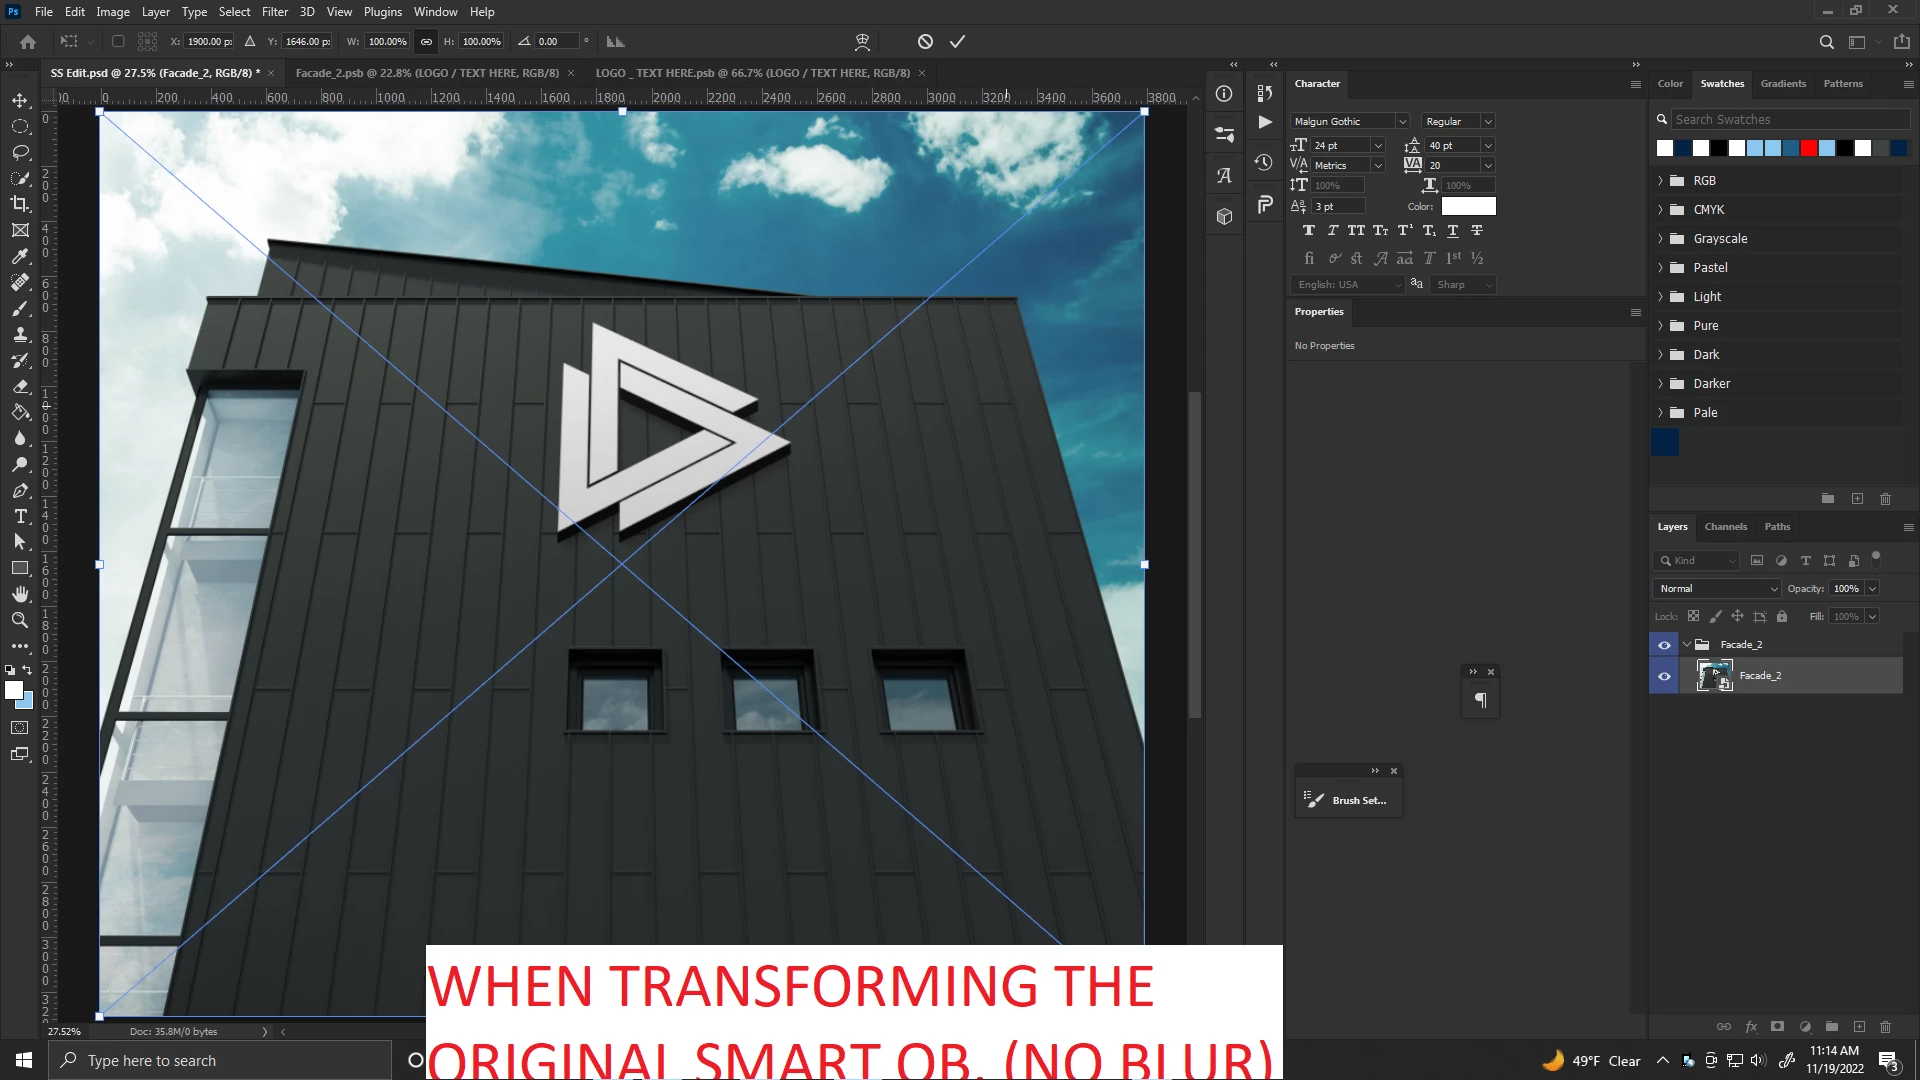Click the red swatch color
The height and width of the screenshot is (1080, 1920).
(x=1808, y=148)
